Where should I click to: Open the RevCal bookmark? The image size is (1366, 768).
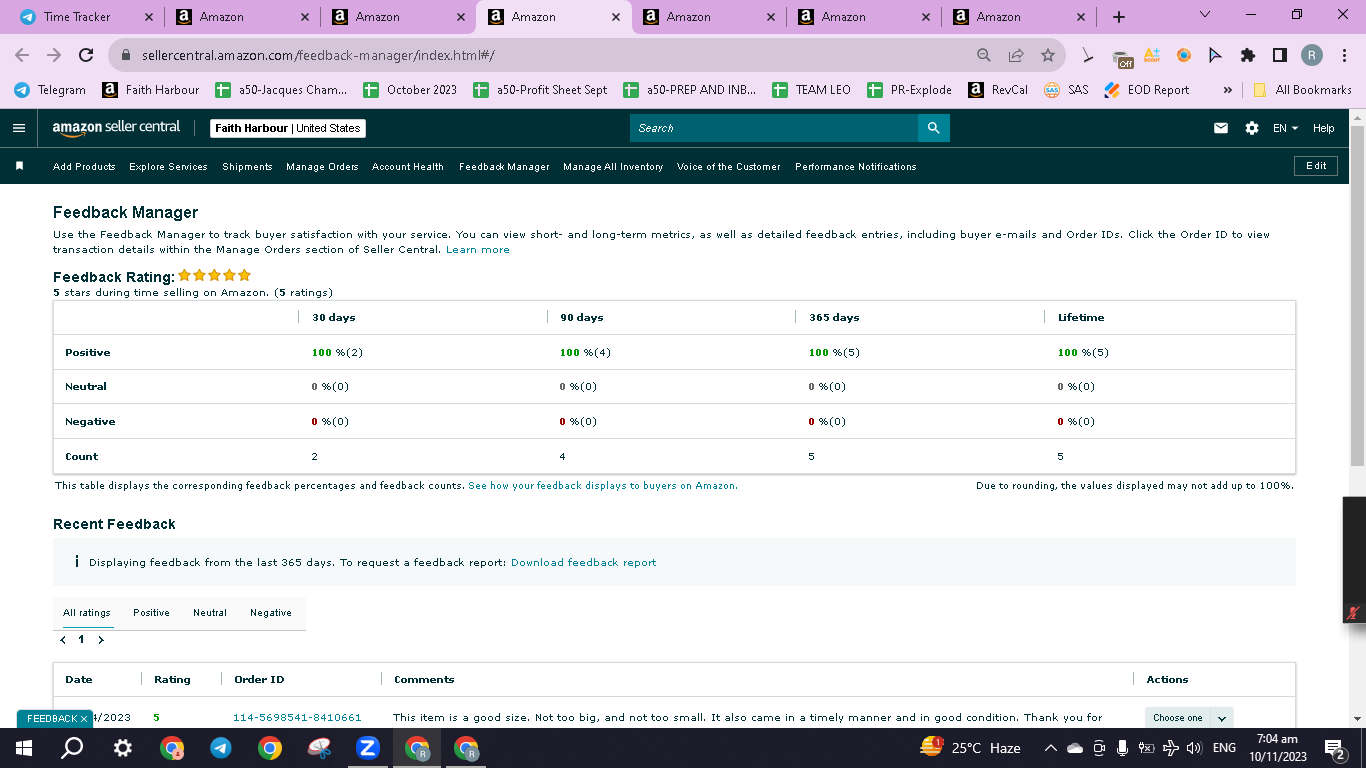coord(998,90)
